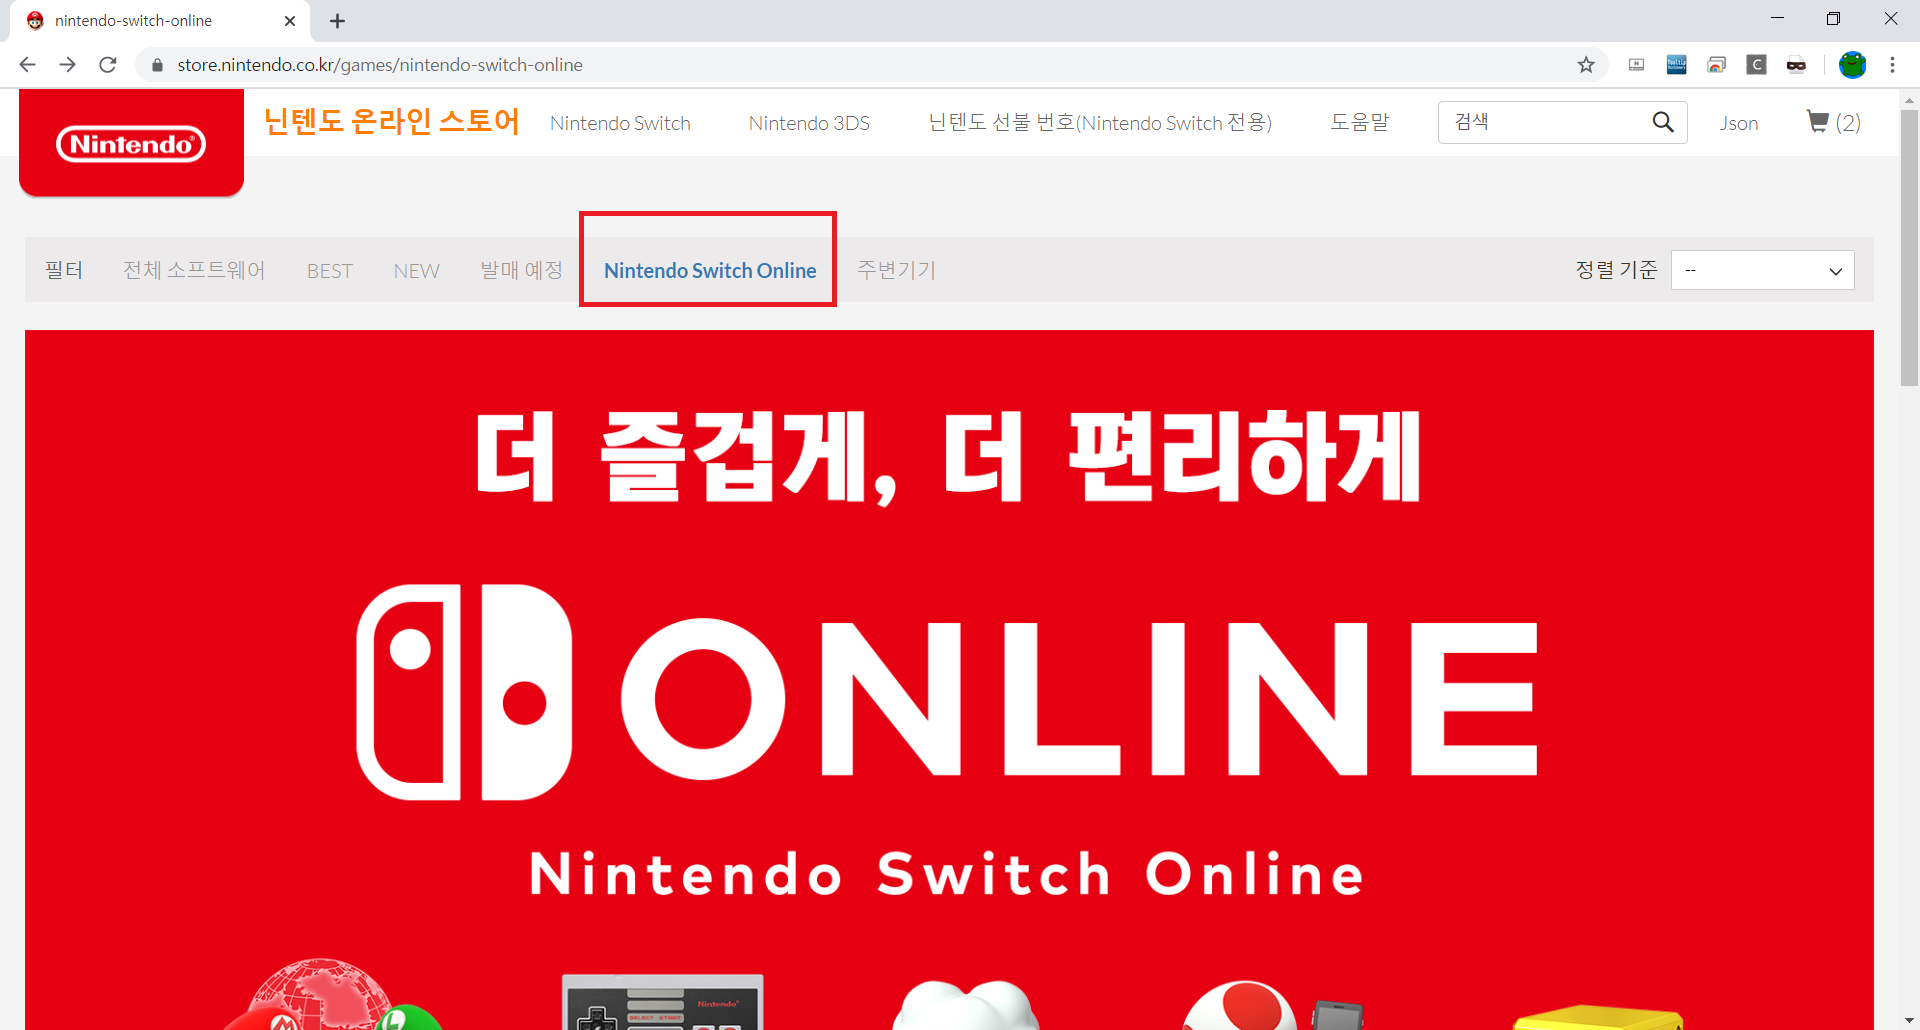Click the red Nintendo logo
Image resolution: width=1920 pixels, height=1030 pixels.
click(131, 142)
